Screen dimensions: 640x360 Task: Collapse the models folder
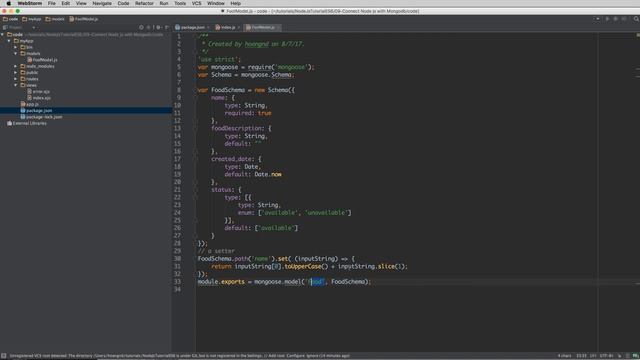click(x=16, y=53)
